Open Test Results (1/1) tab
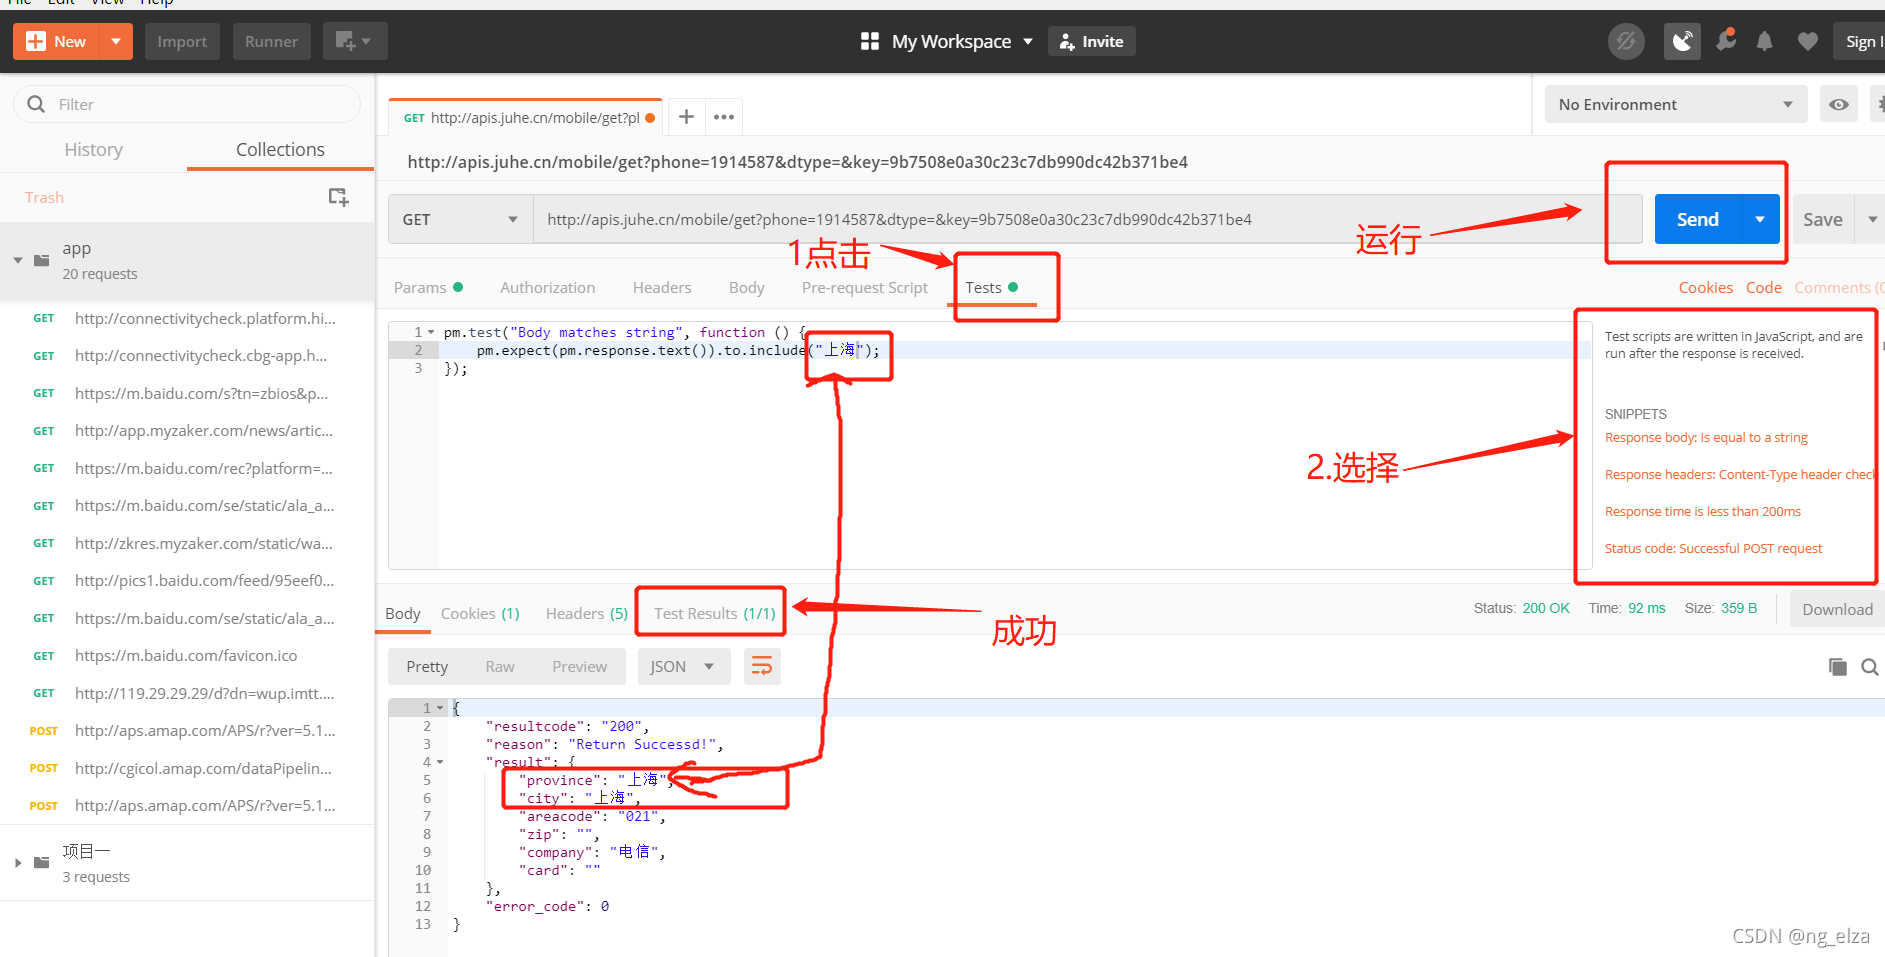The height and width of the screenshot is (957, 1885). 714,613
